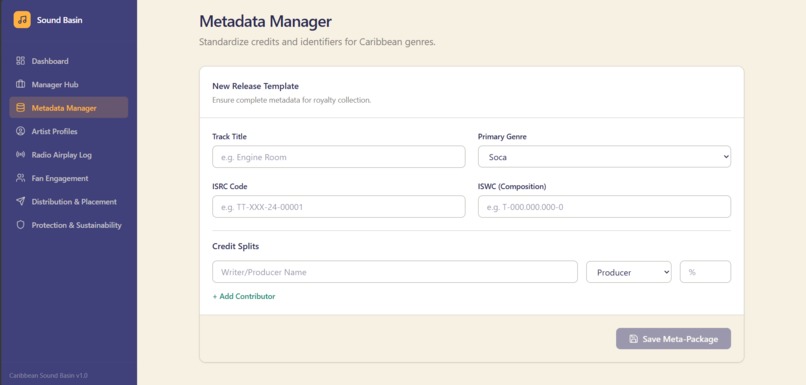Select Metadata Manager in the sidebar
806x385 pixels.
pyautogui.click(x=68, y=108)
